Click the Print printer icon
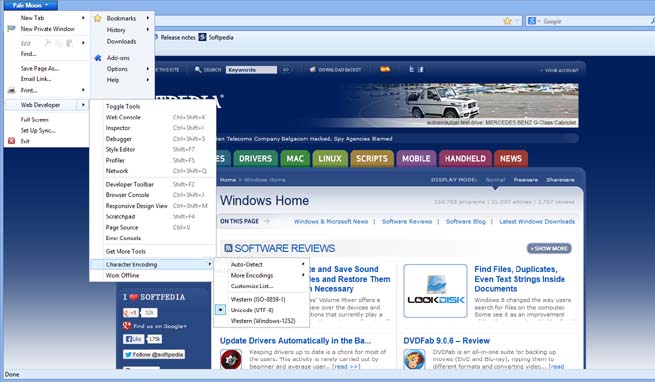This screenshot has height=382, width=655. [11, 90]
